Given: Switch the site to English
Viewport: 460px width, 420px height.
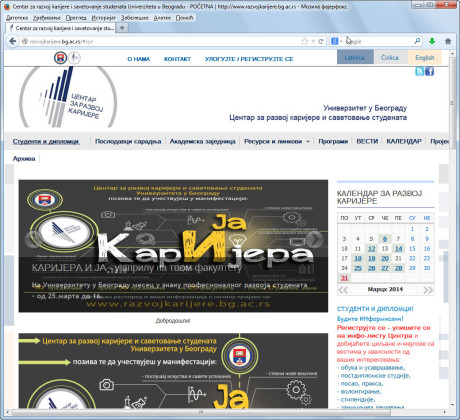Looking at the screenshot, I should coord(425,57).
